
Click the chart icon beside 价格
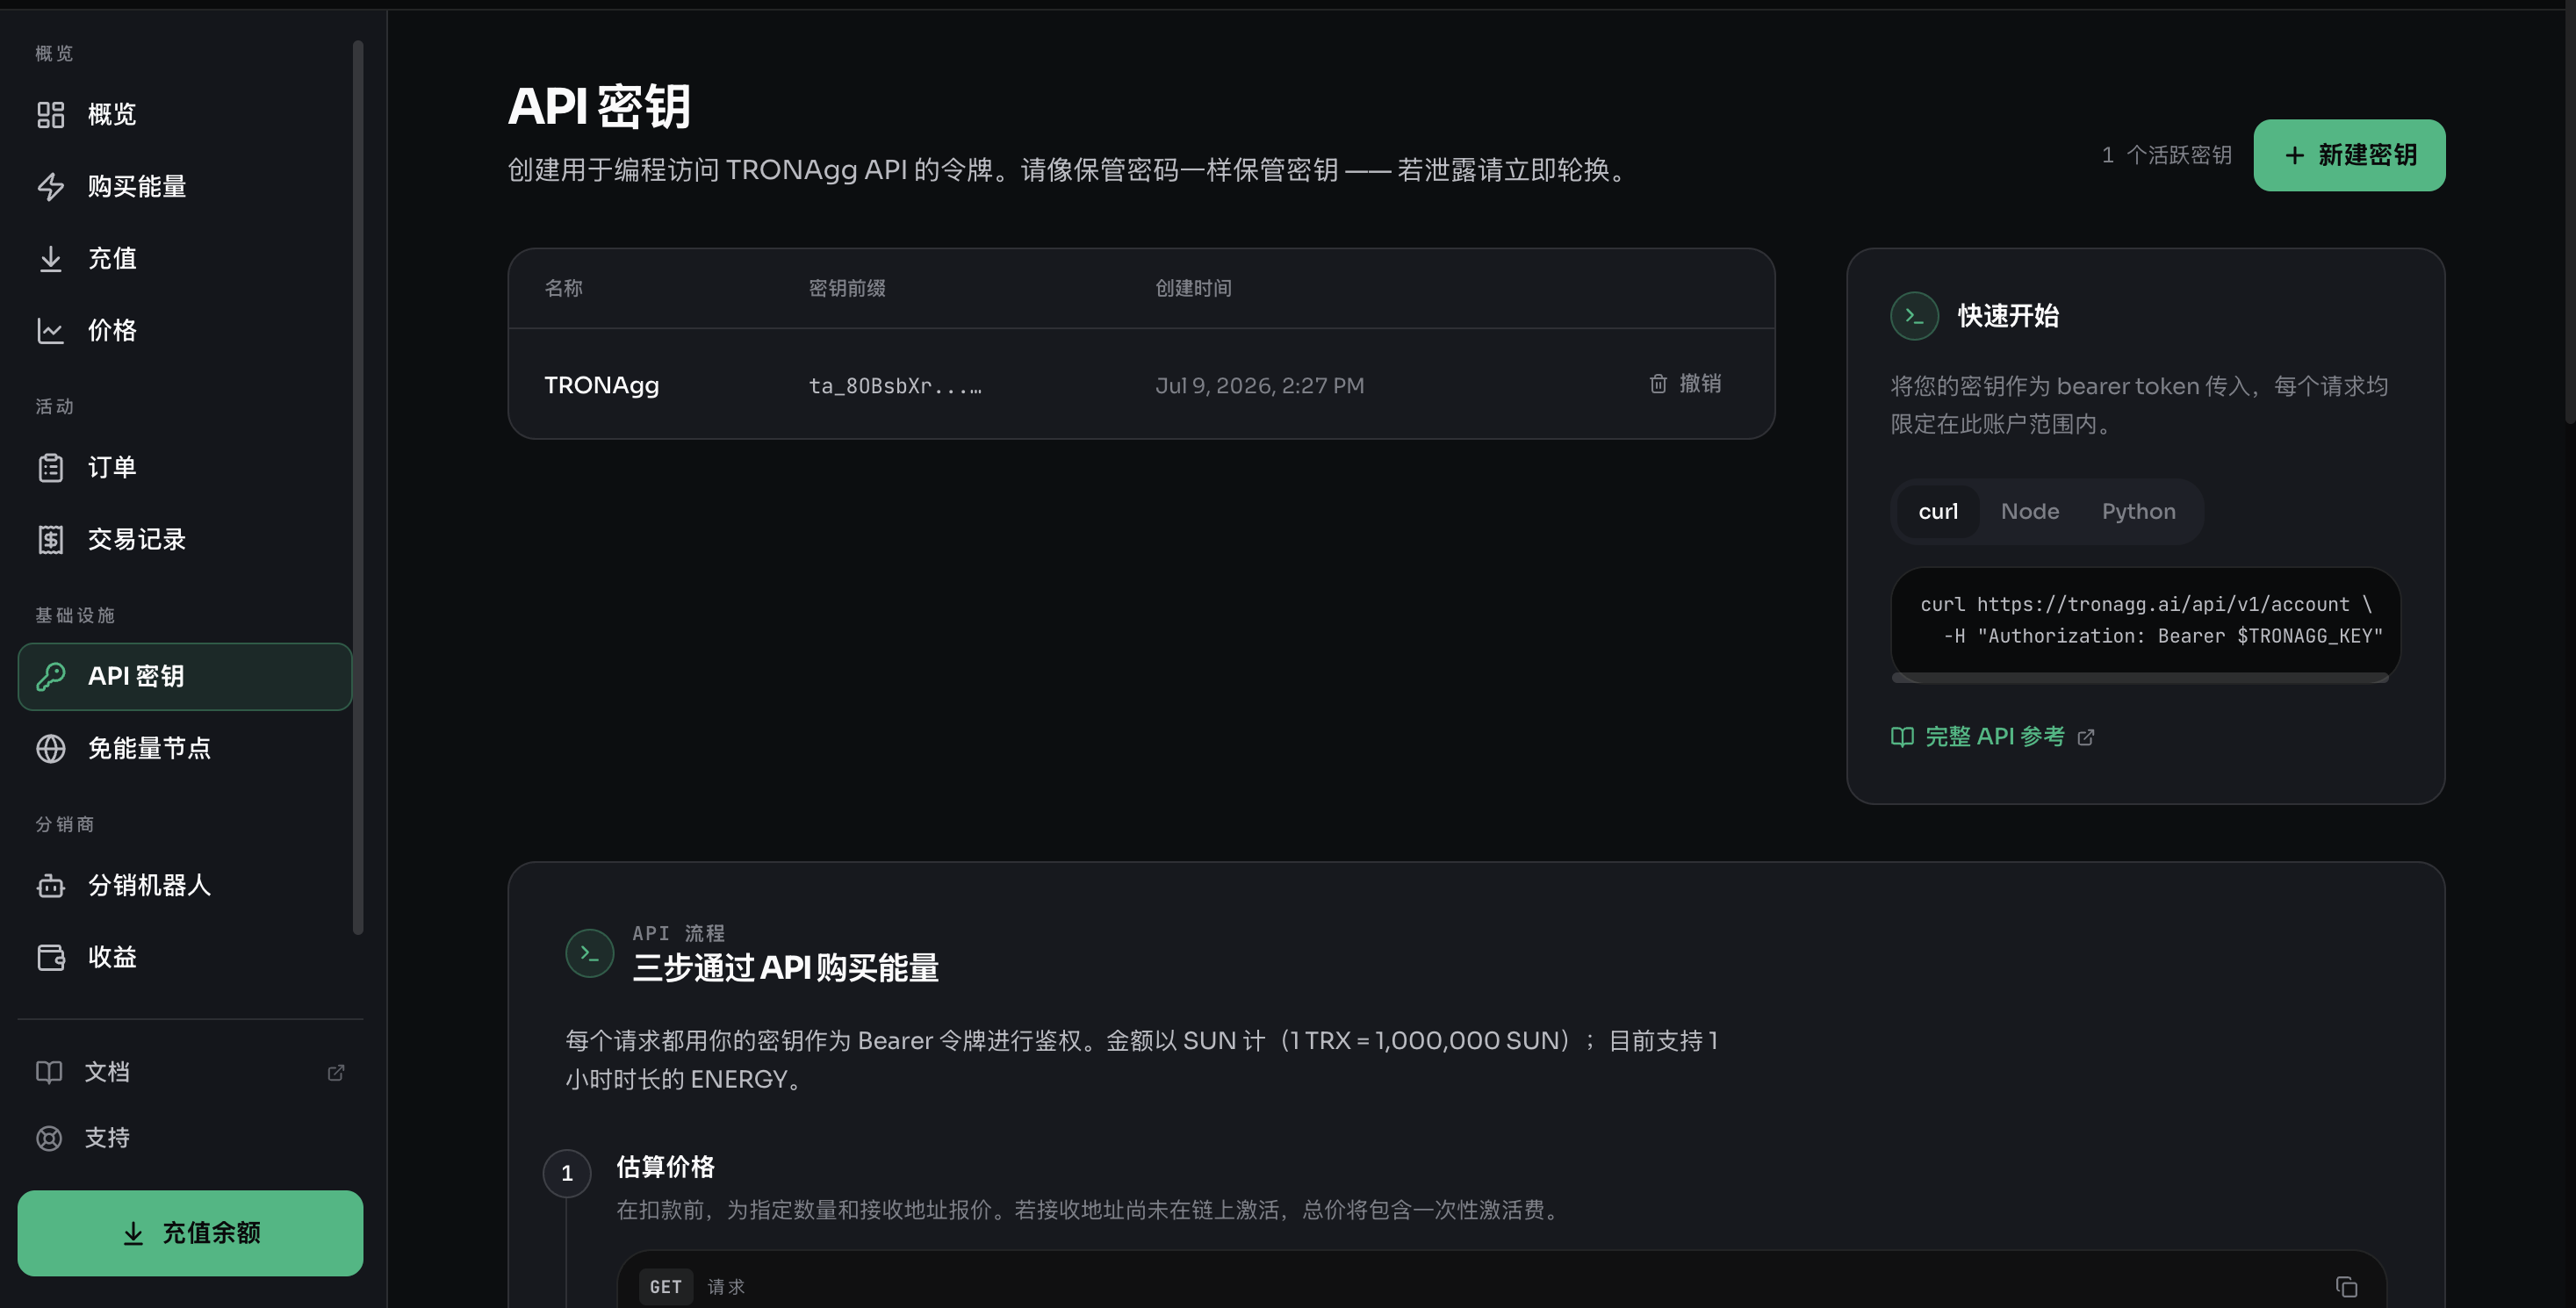tap(50, 330)
